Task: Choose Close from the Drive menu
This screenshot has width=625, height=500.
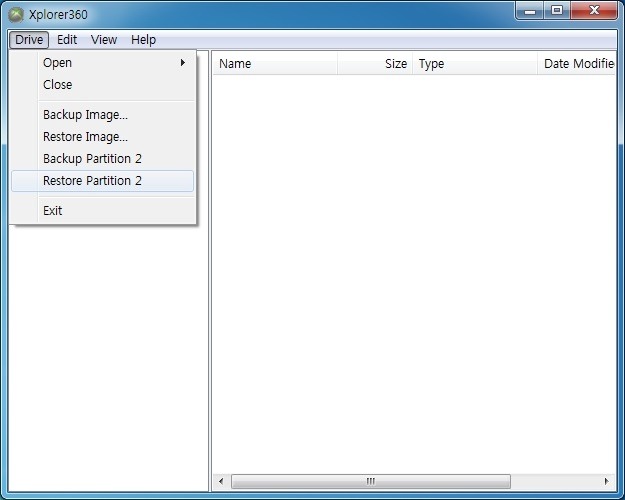Action: pos(103,85)
